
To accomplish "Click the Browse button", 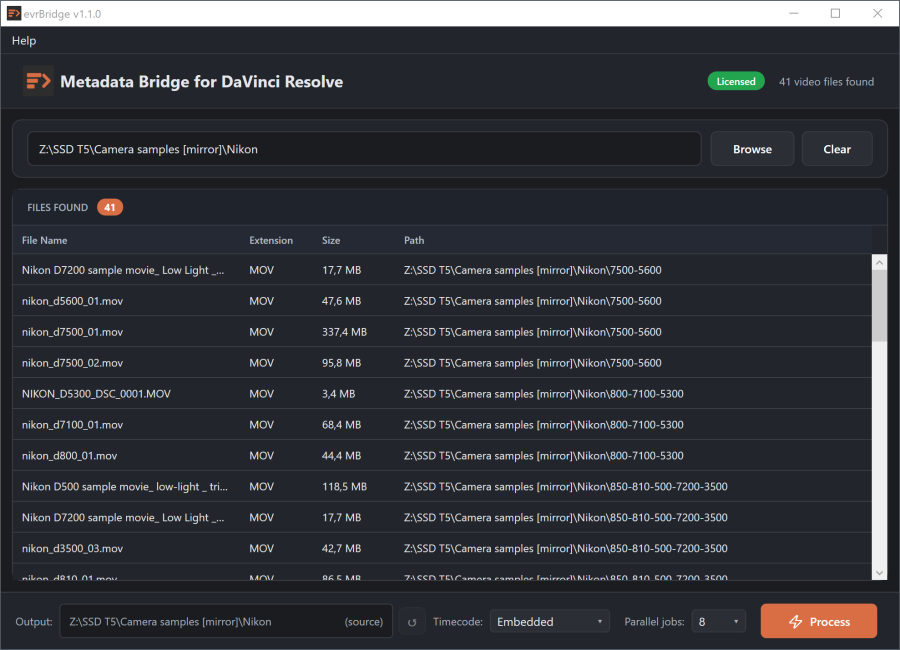I will [x=752, y=149].
